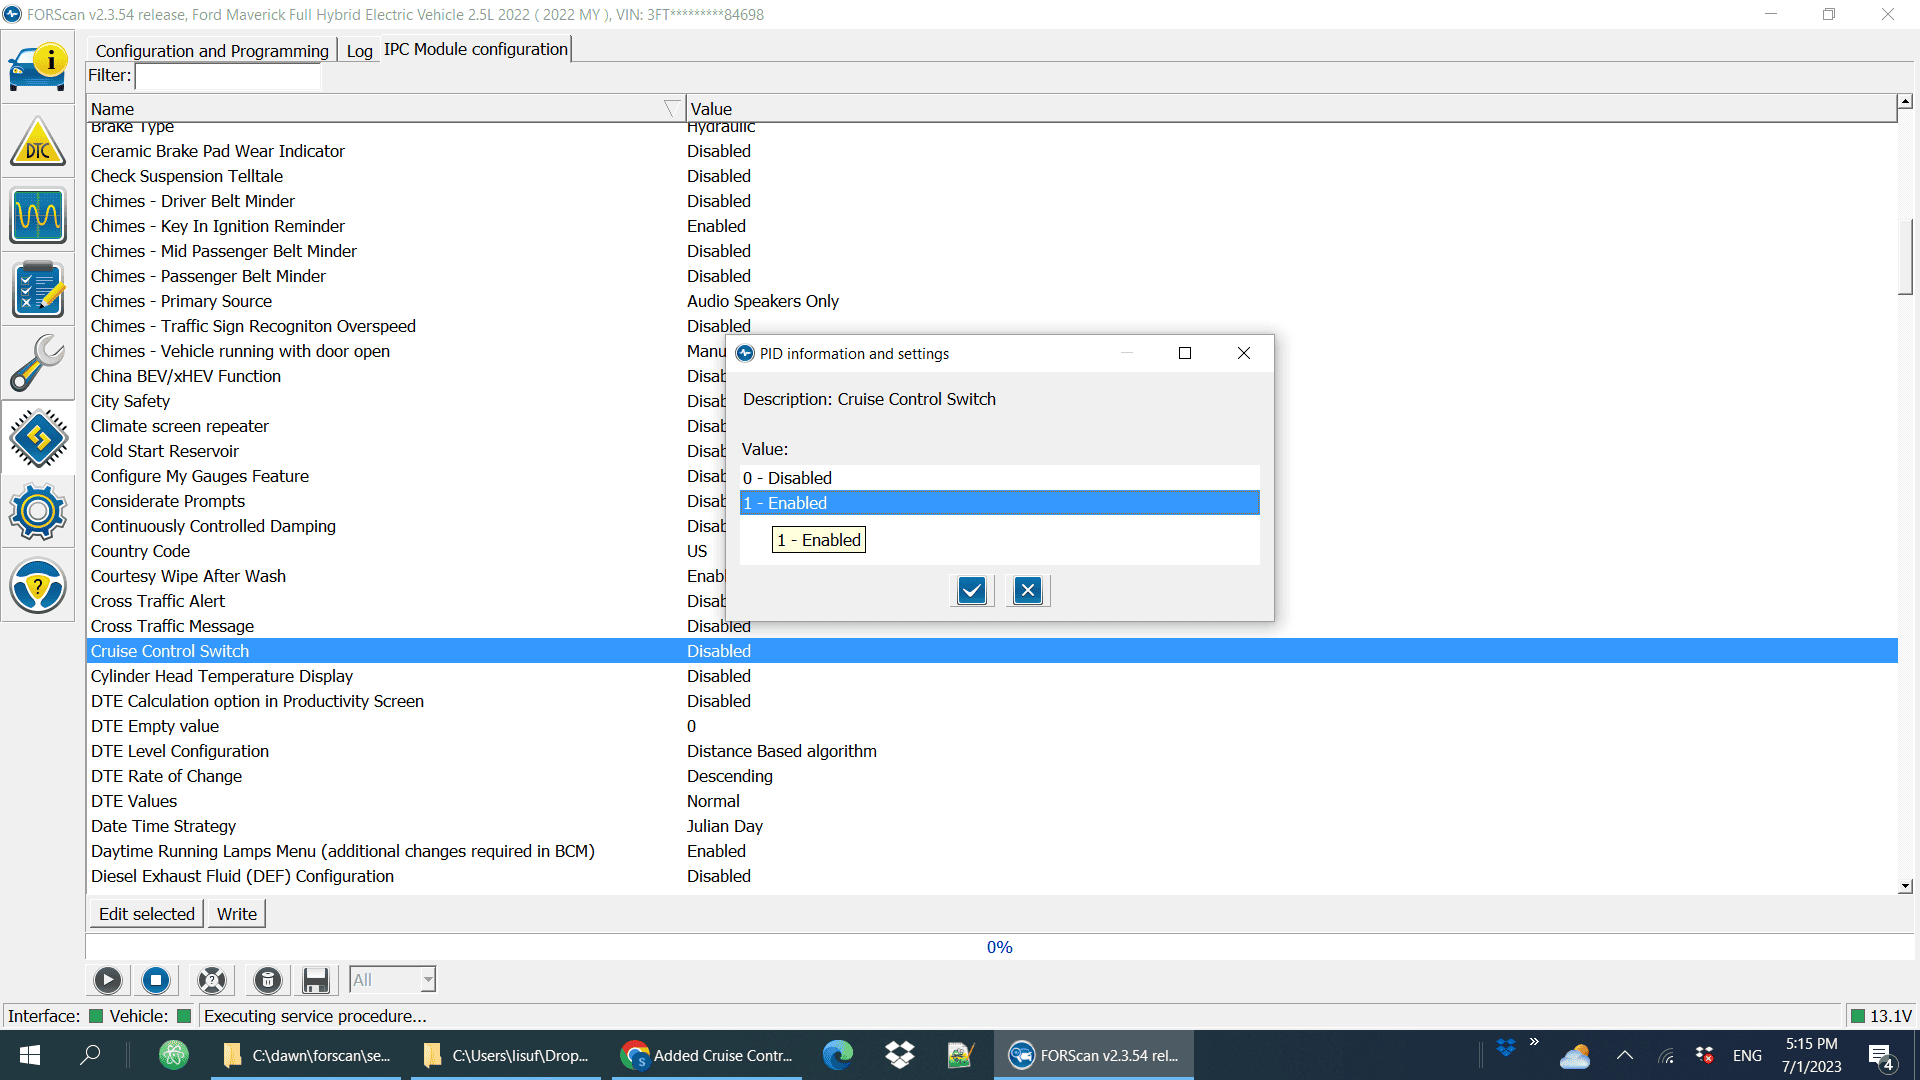Maximize the PID information dialog
Screen dimensions: 1920x1080
(x=1185, y=353)
